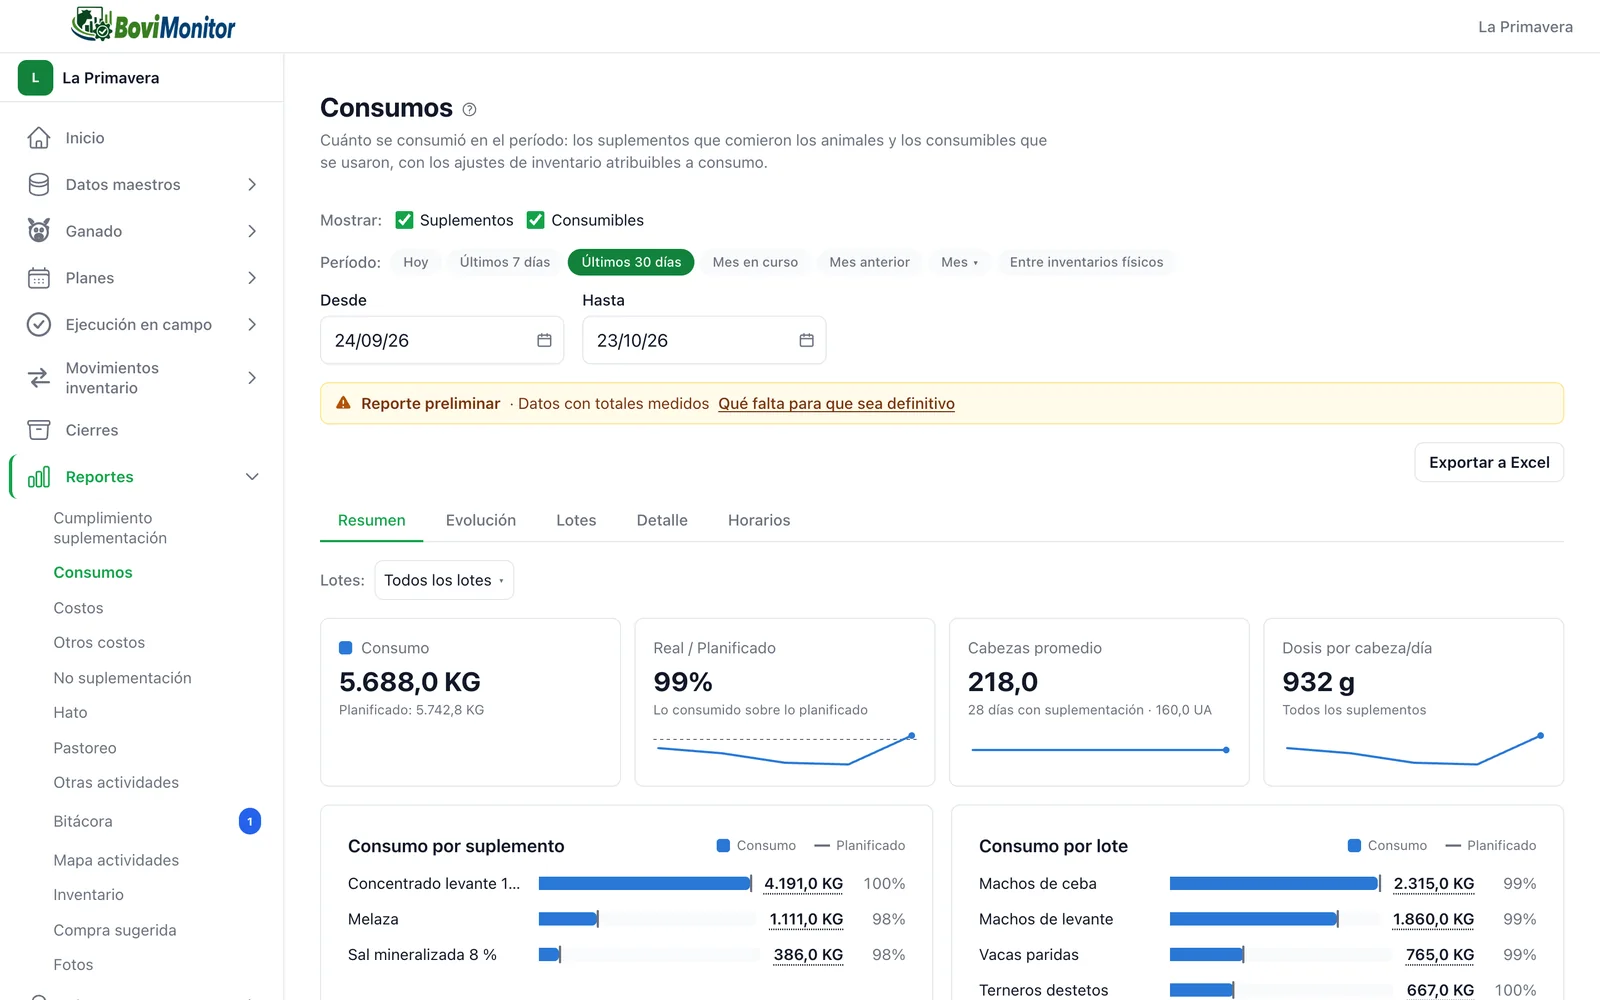Switch to the Horarios tab

759,520
